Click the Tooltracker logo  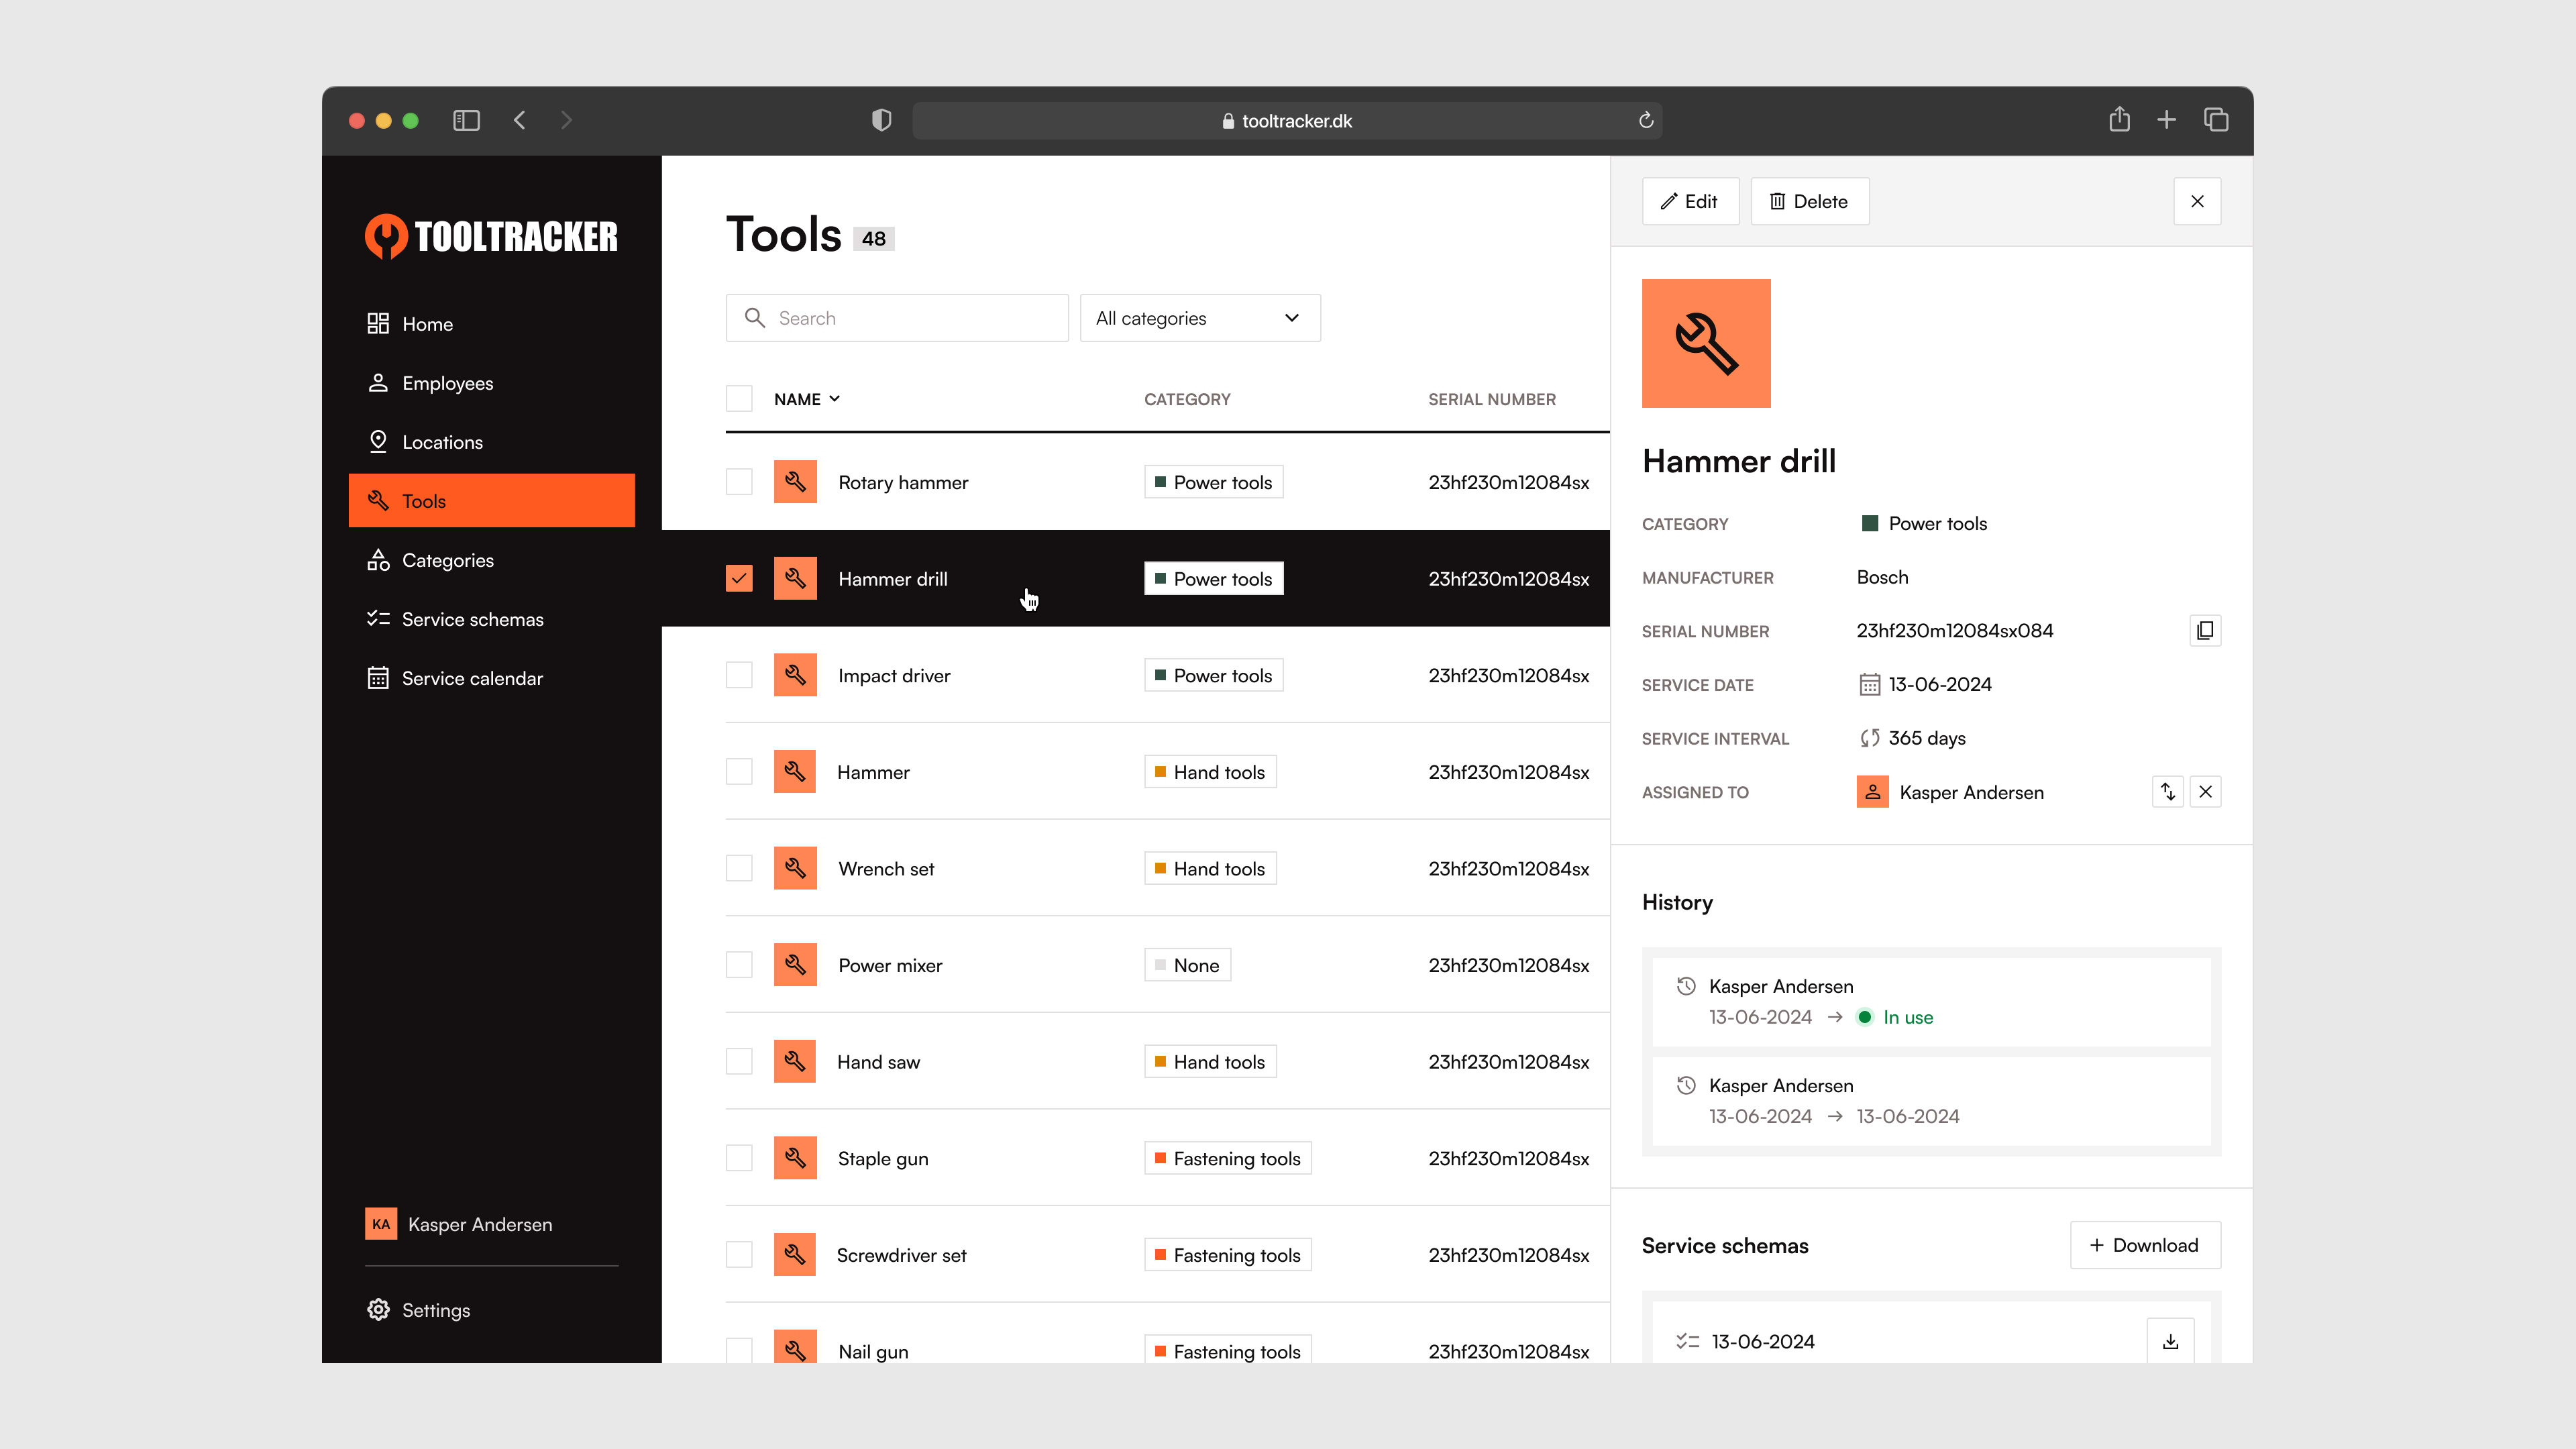coord(491,237)
